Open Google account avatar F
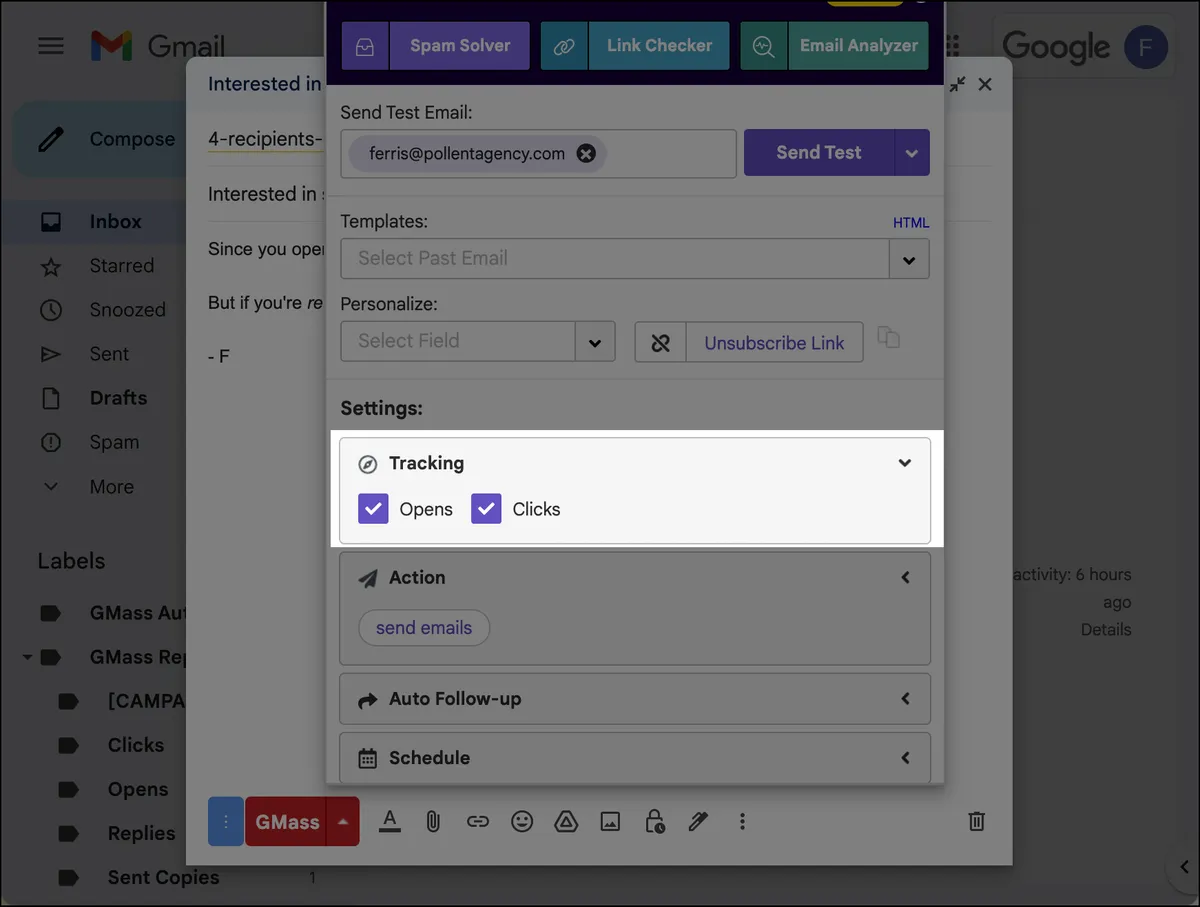This screenshot has height=907, width=1200. [x=1146, y=47]
